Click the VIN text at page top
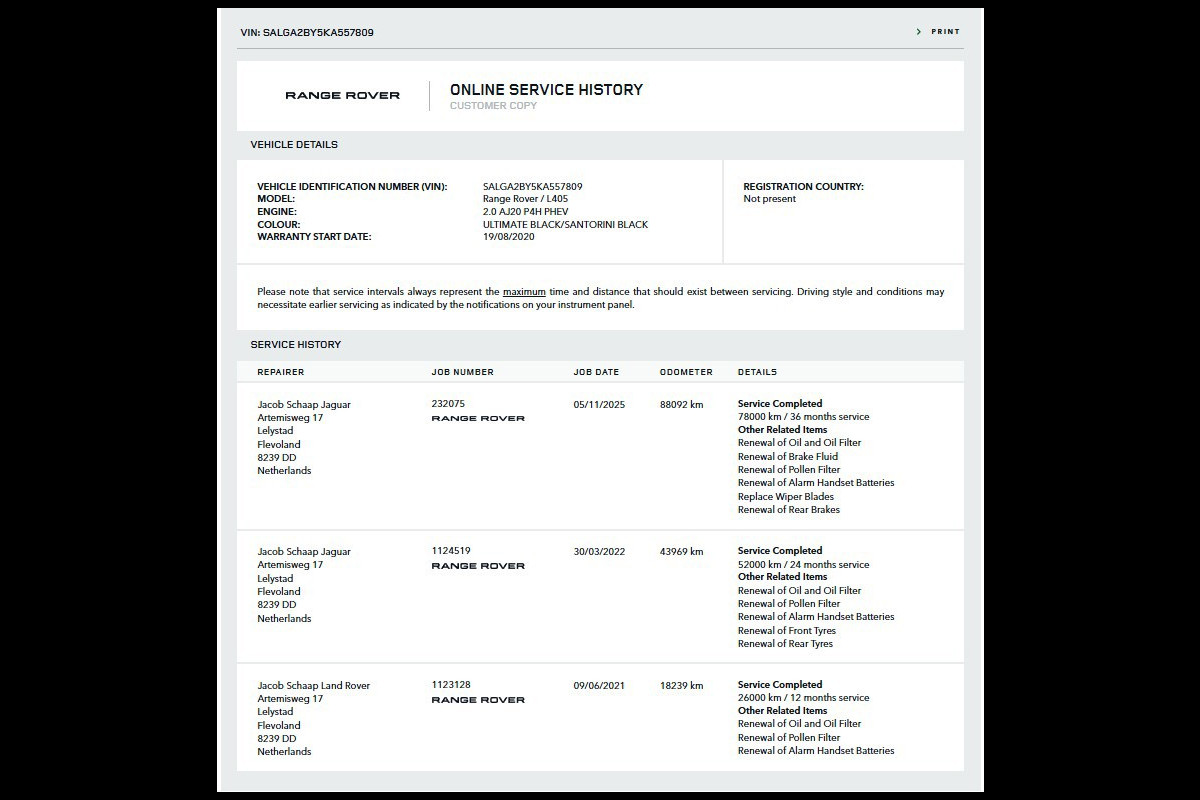Screen dimensions: 1200x800 (x=307, y=32)
